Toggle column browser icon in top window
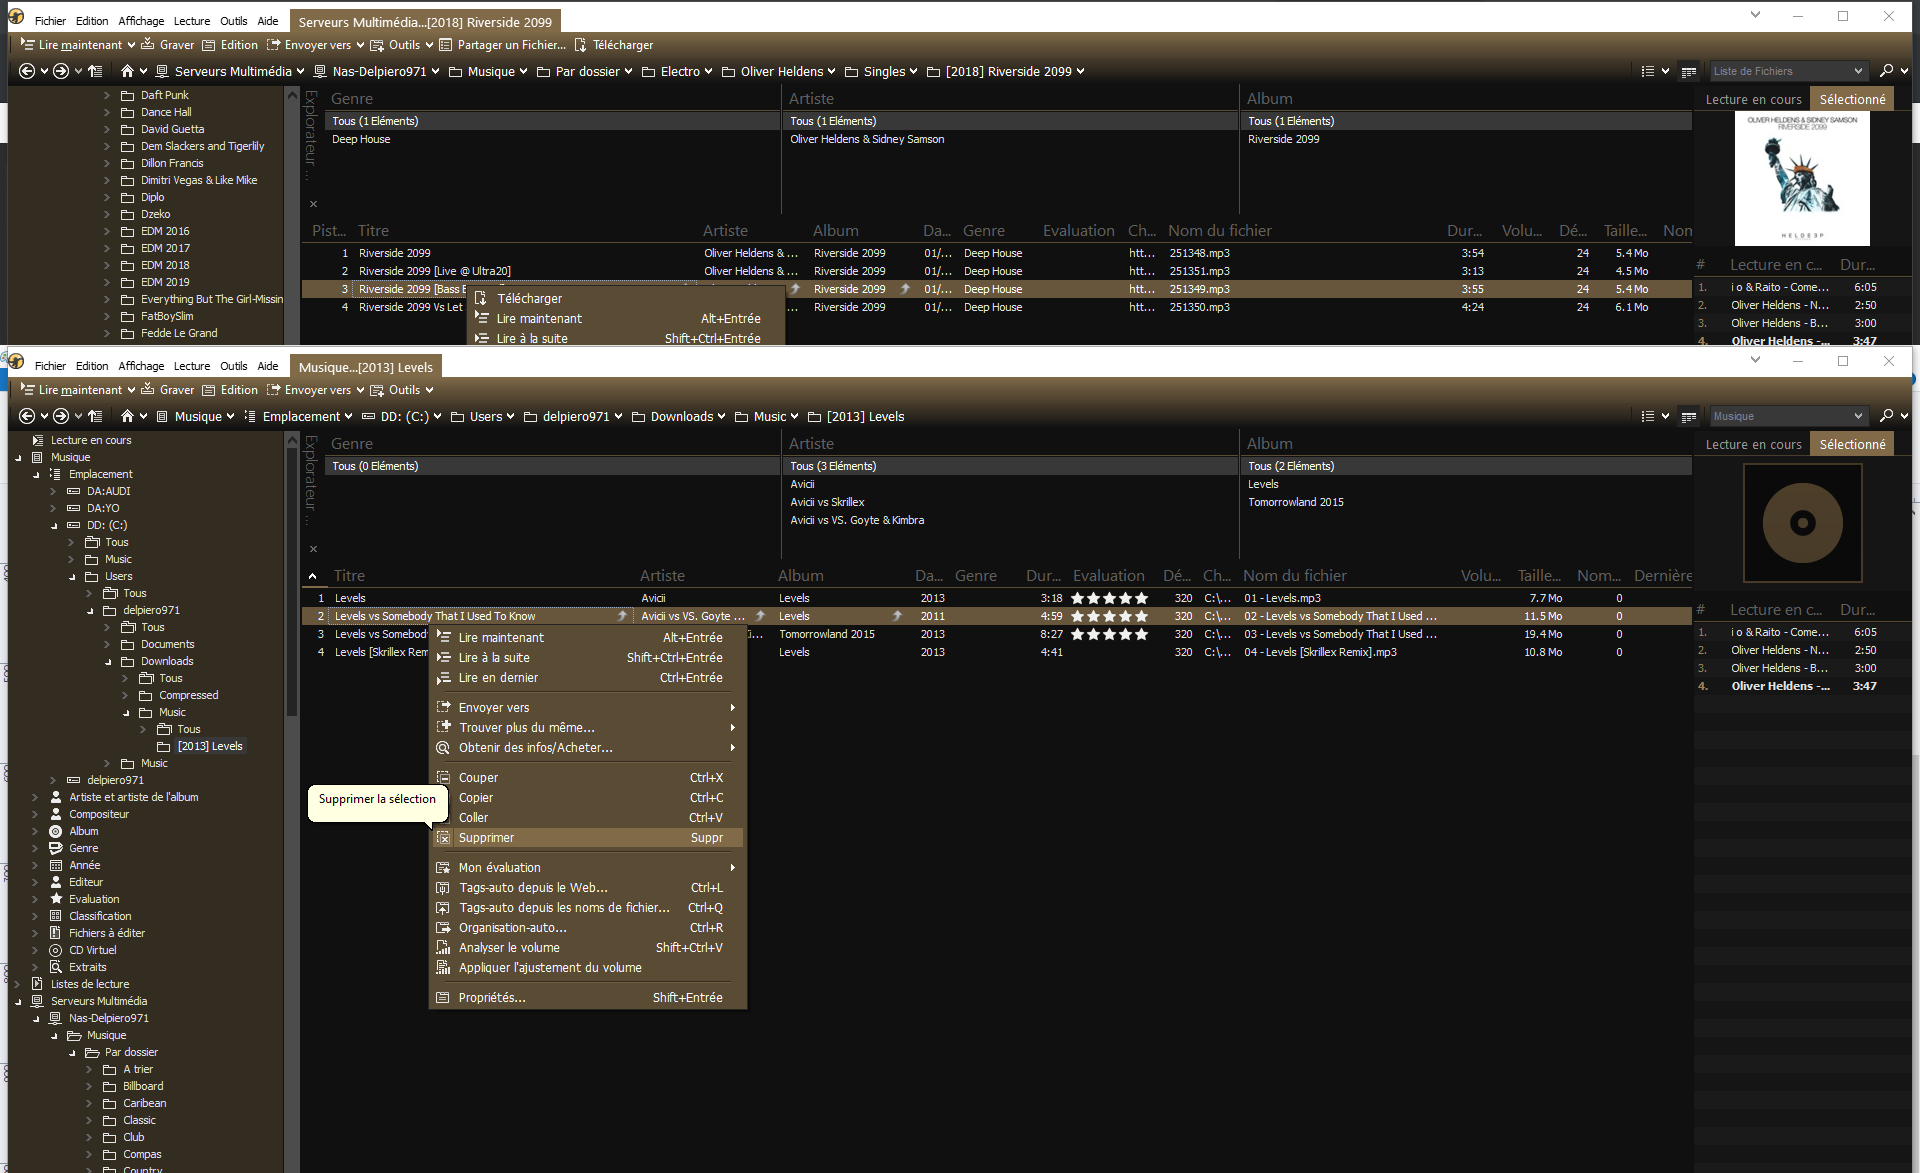The image size is (1920, 1173). (1689, 71)
